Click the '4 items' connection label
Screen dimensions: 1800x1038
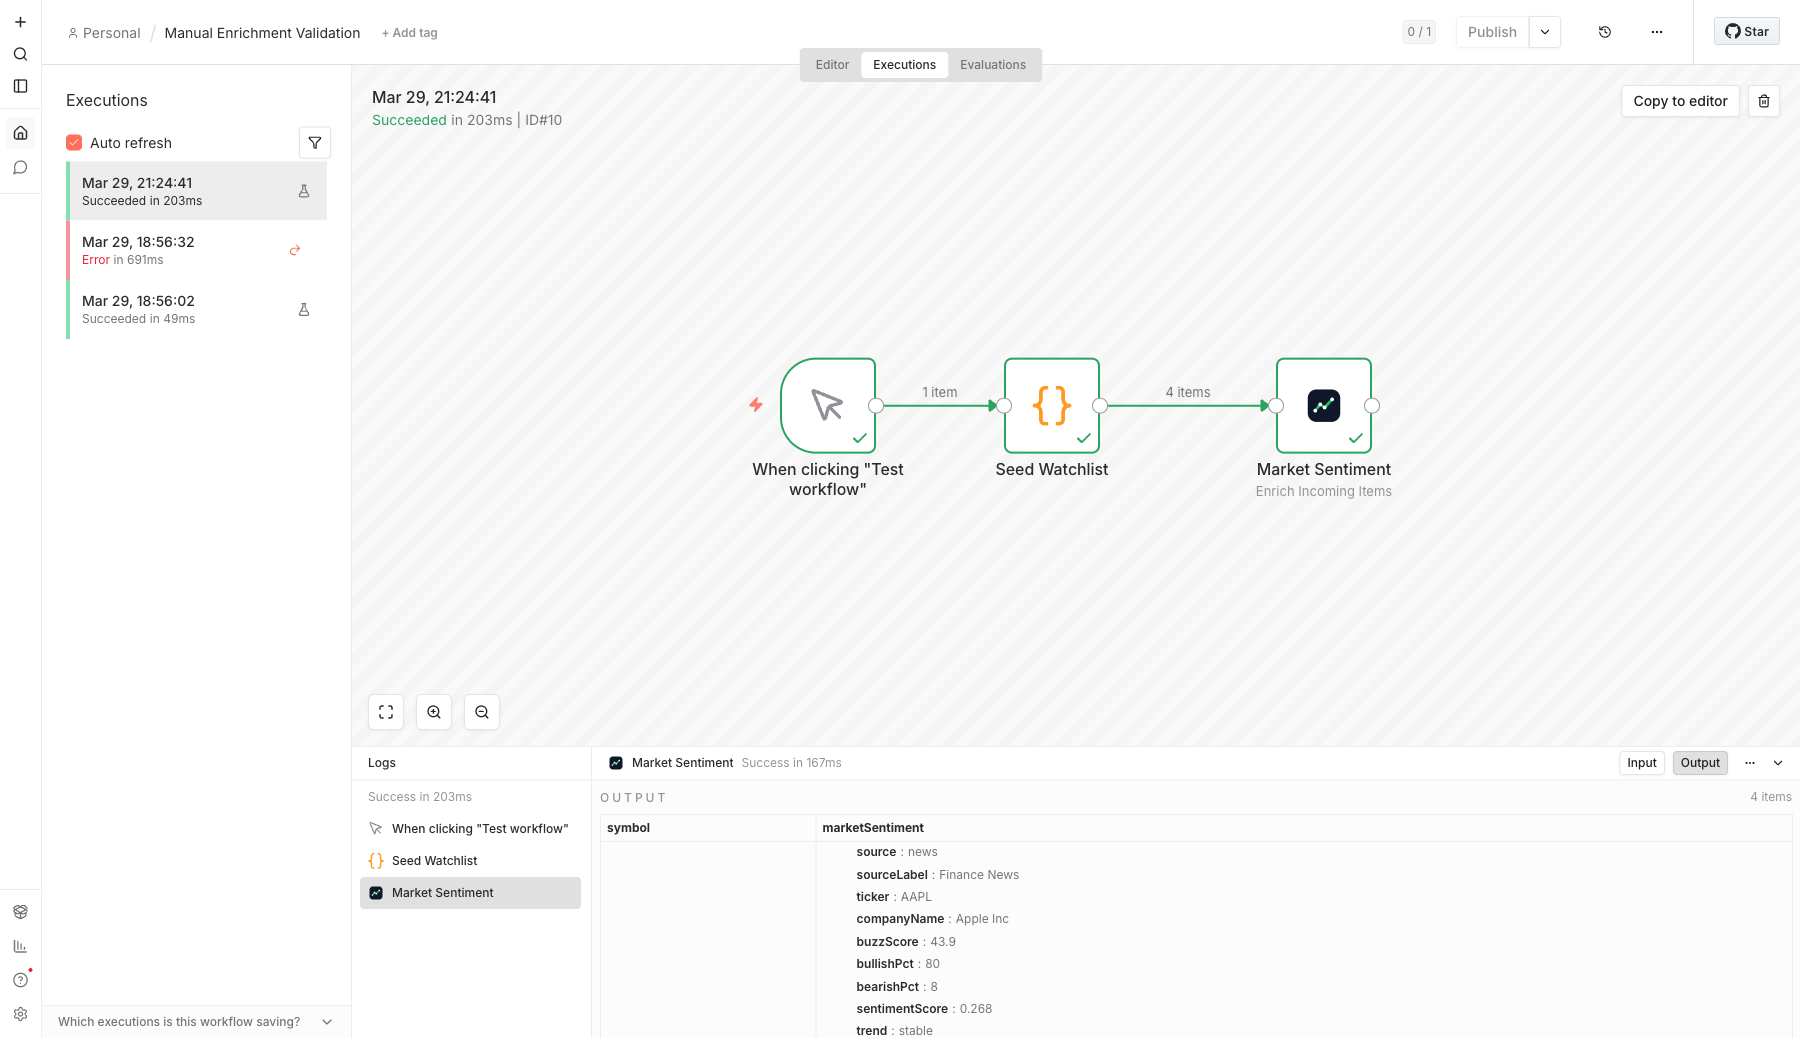[x=1187, y=392]
